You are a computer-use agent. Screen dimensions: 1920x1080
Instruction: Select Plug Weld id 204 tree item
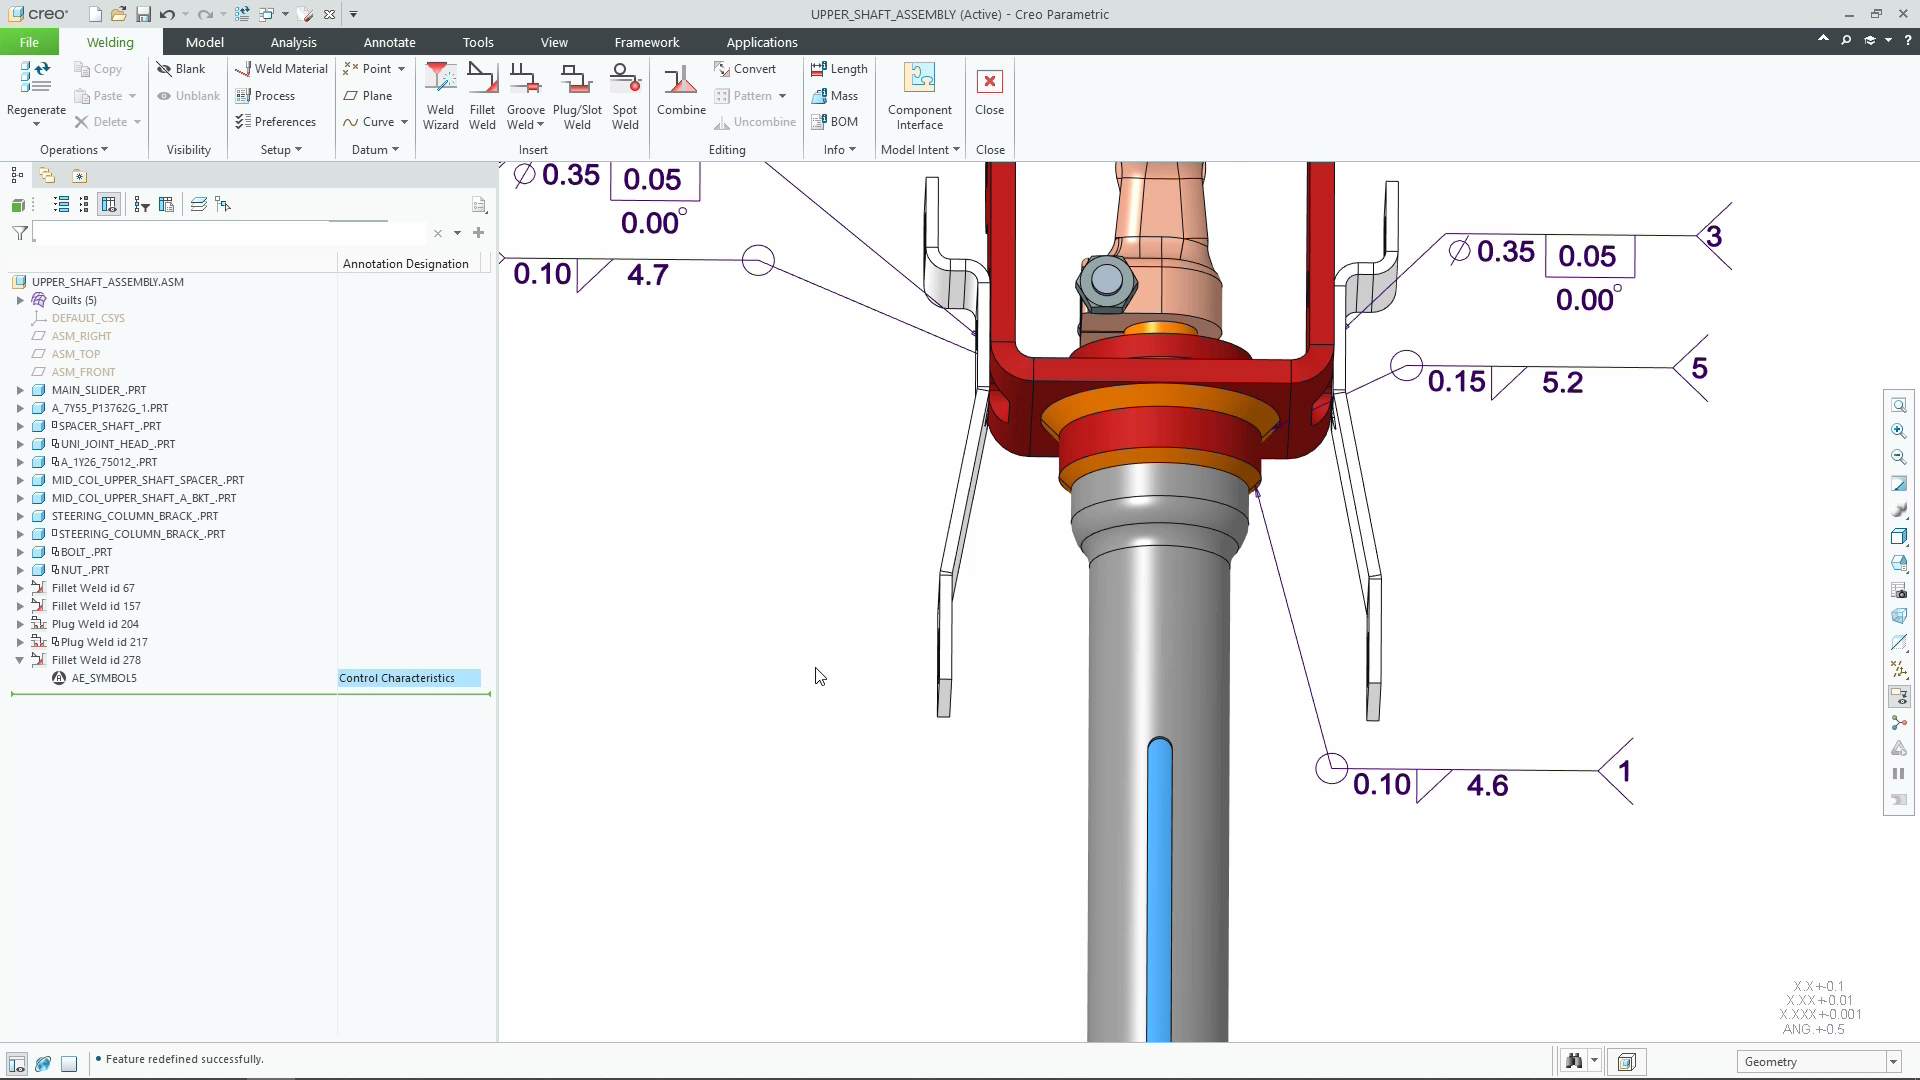(x=95, y=624)
